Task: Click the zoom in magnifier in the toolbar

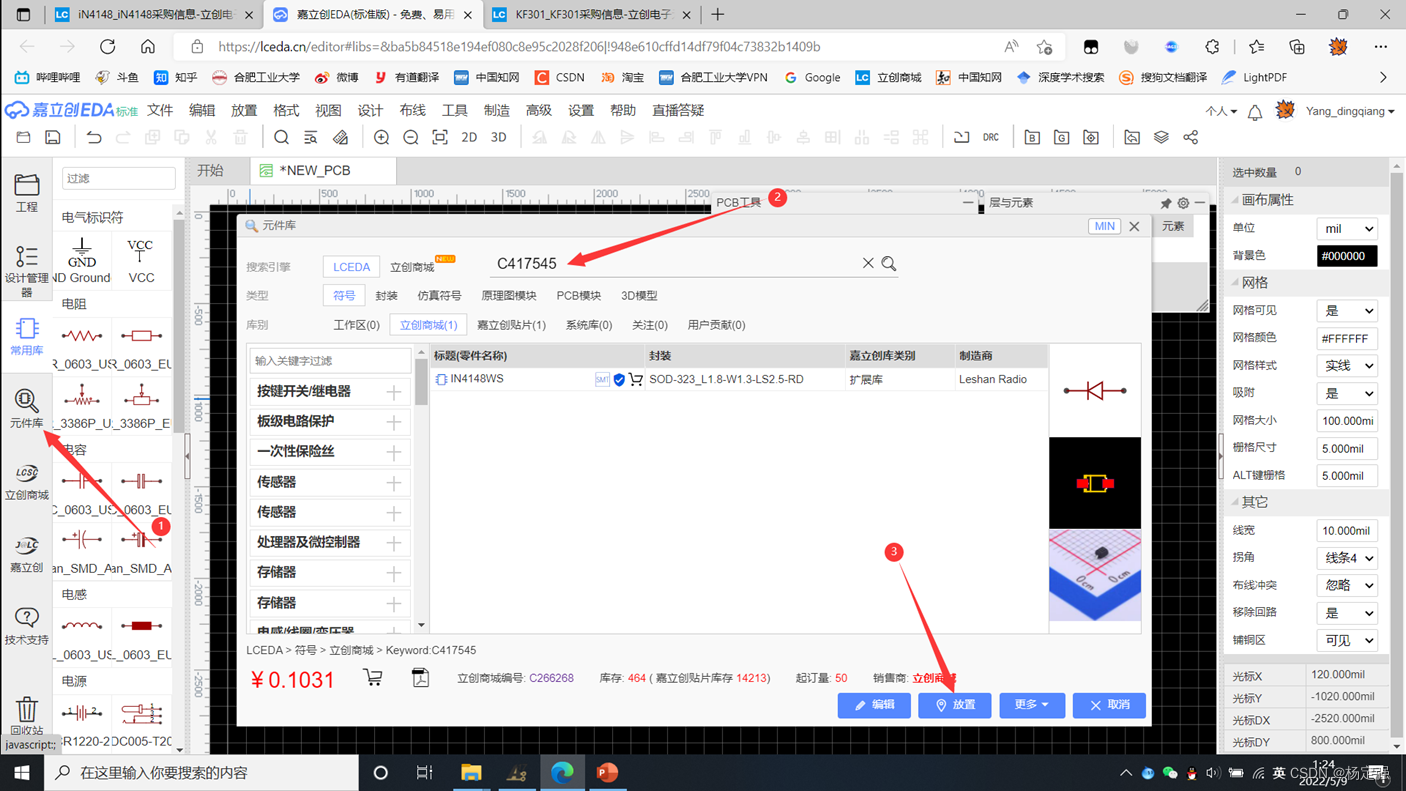Action: tap(381, 137)
